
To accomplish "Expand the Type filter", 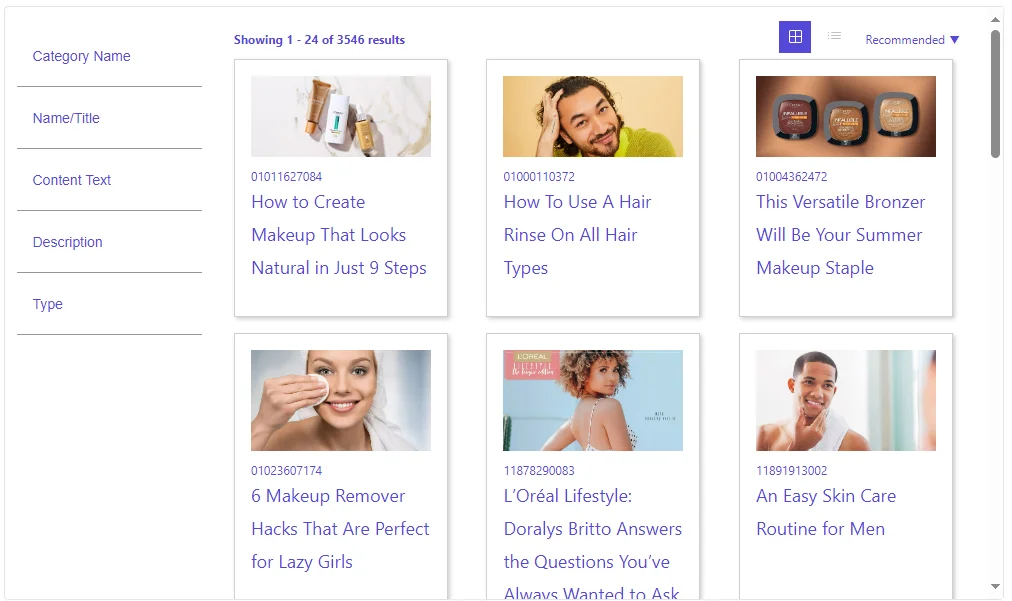I will [109, 304].
